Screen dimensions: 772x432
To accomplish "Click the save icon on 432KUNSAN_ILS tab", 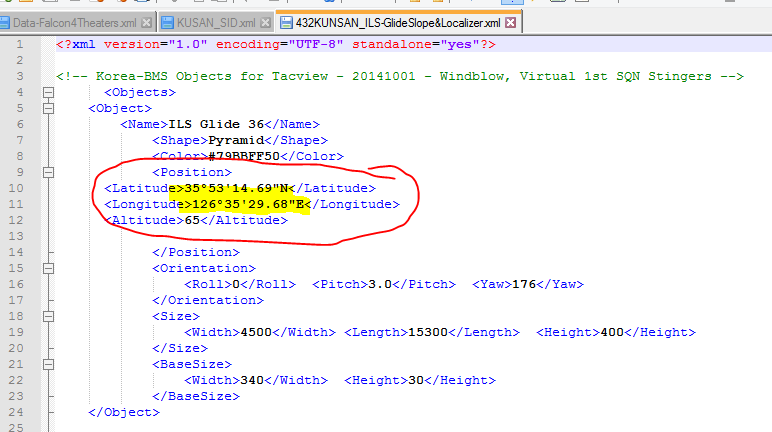I will tap(286, 23).
